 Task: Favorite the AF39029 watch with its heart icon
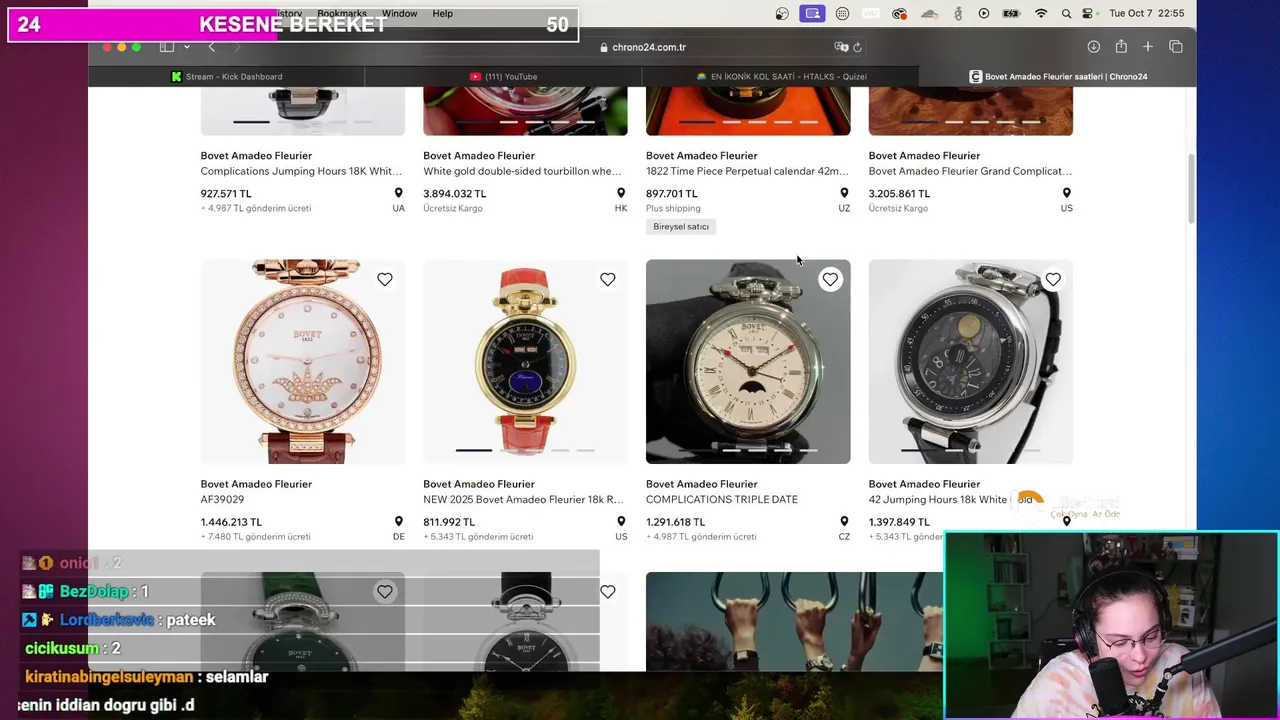(385, 280)
